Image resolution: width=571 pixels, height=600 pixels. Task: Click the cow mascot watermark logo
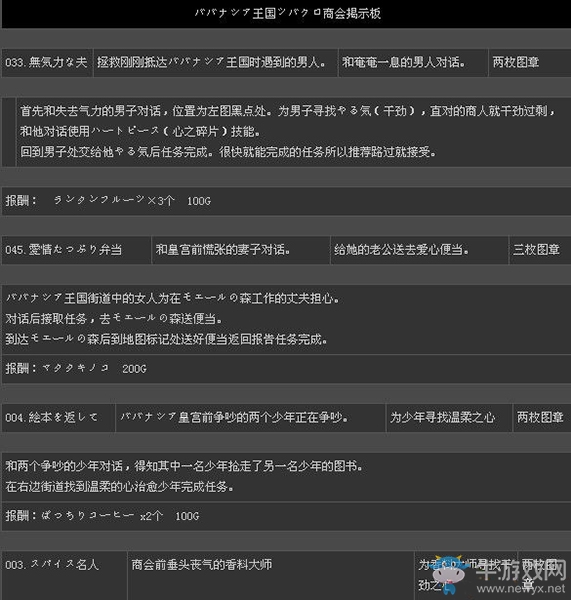(x=448, y=574)
